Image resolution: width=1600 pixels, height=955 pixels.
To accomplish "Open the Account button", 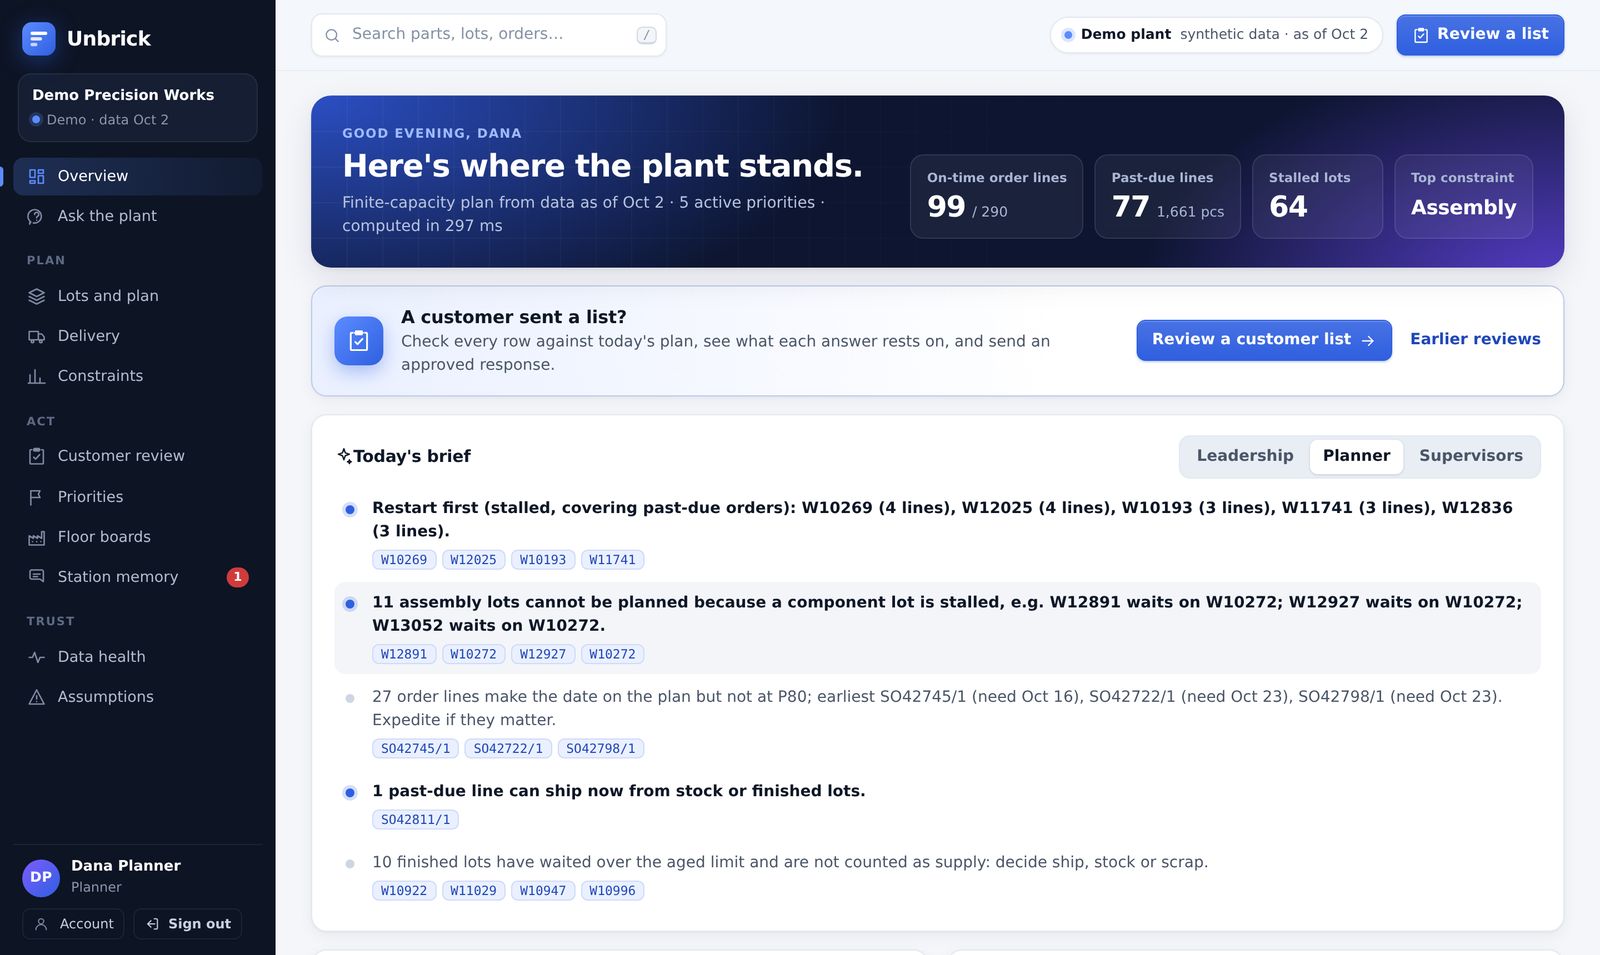I will pos(73,924).
